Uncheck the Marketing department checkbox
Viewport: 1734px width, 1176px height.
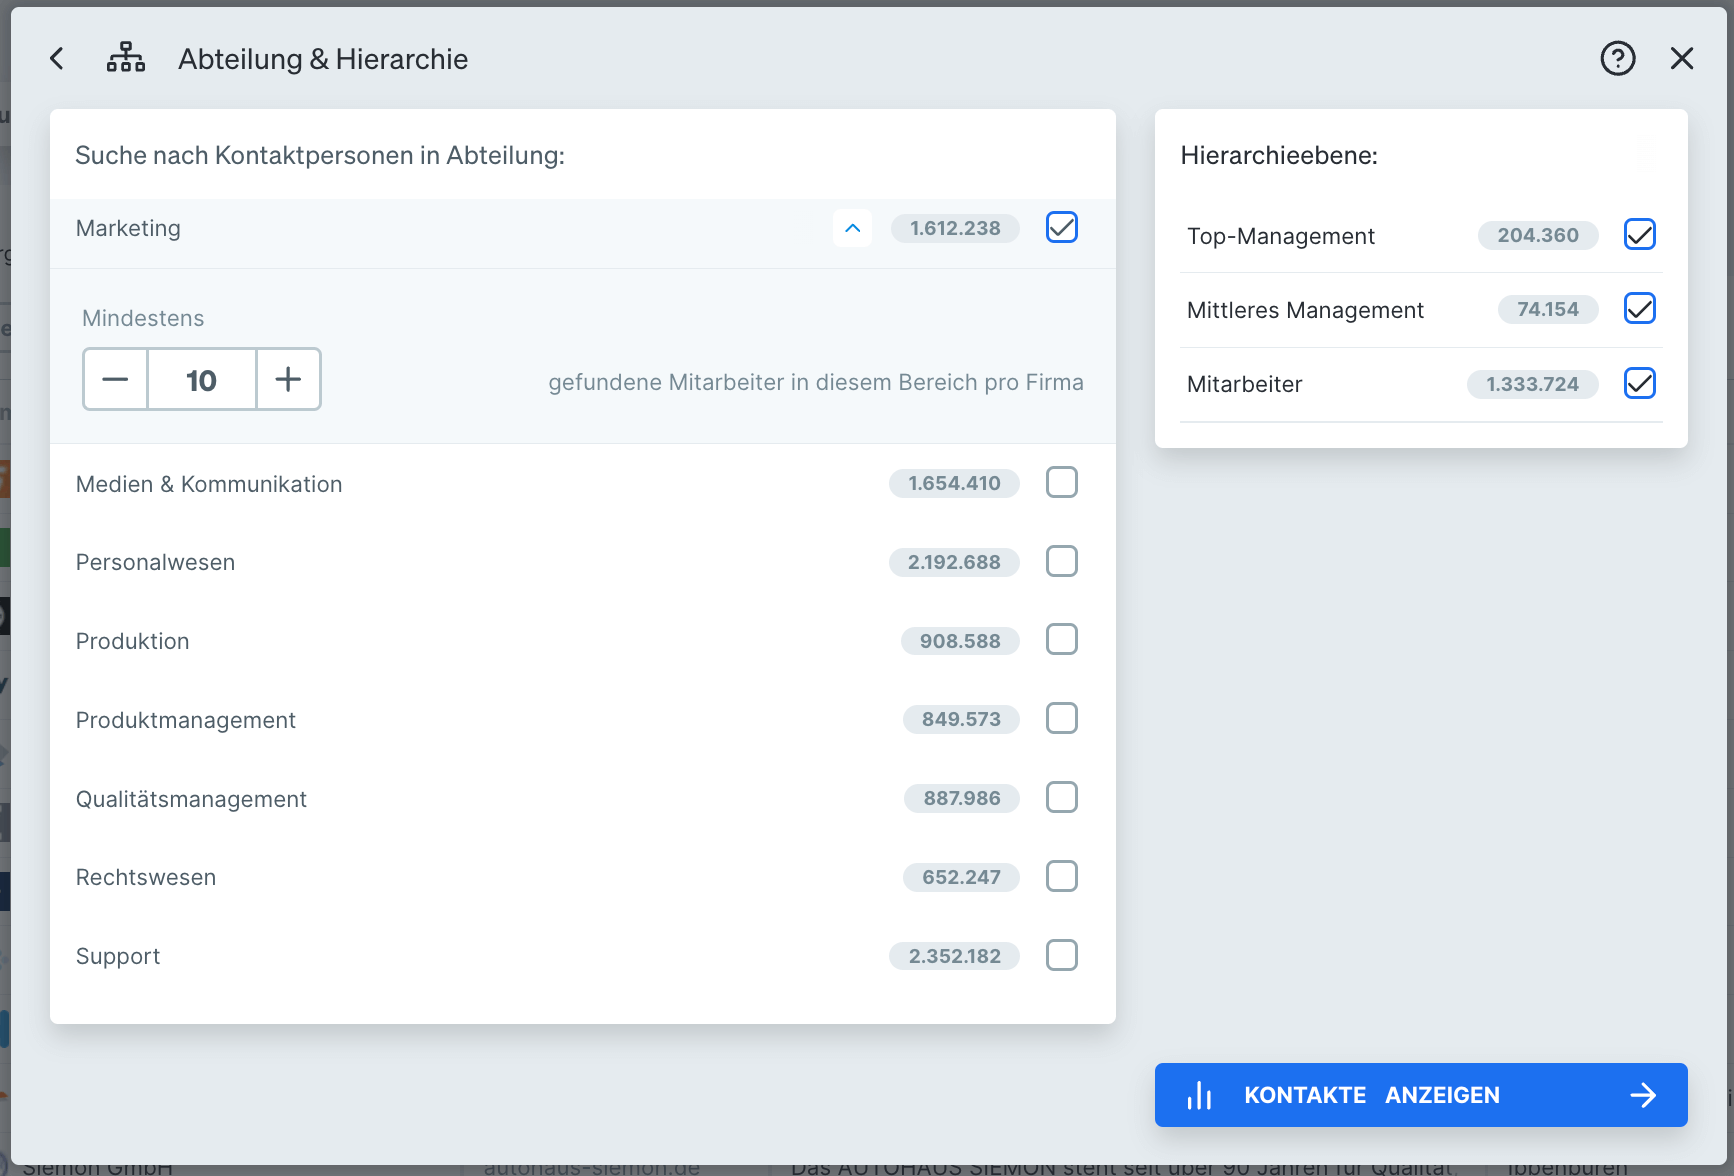[1061, 227]
